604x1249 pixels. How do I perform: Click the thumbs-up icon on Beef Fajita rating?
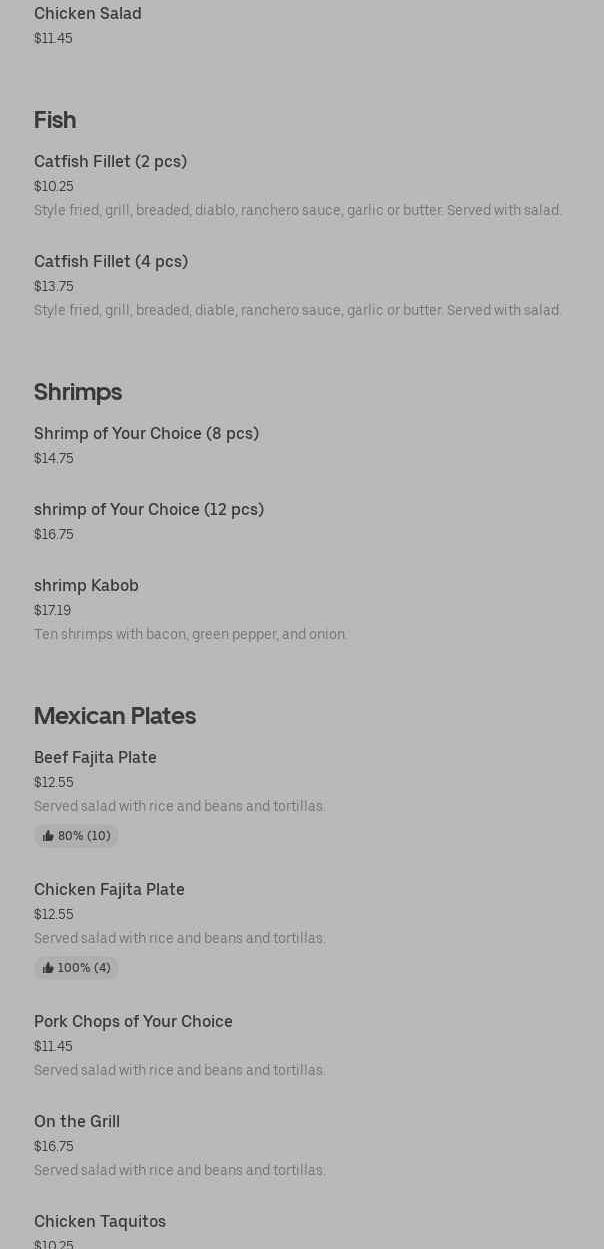pos(48,836)
